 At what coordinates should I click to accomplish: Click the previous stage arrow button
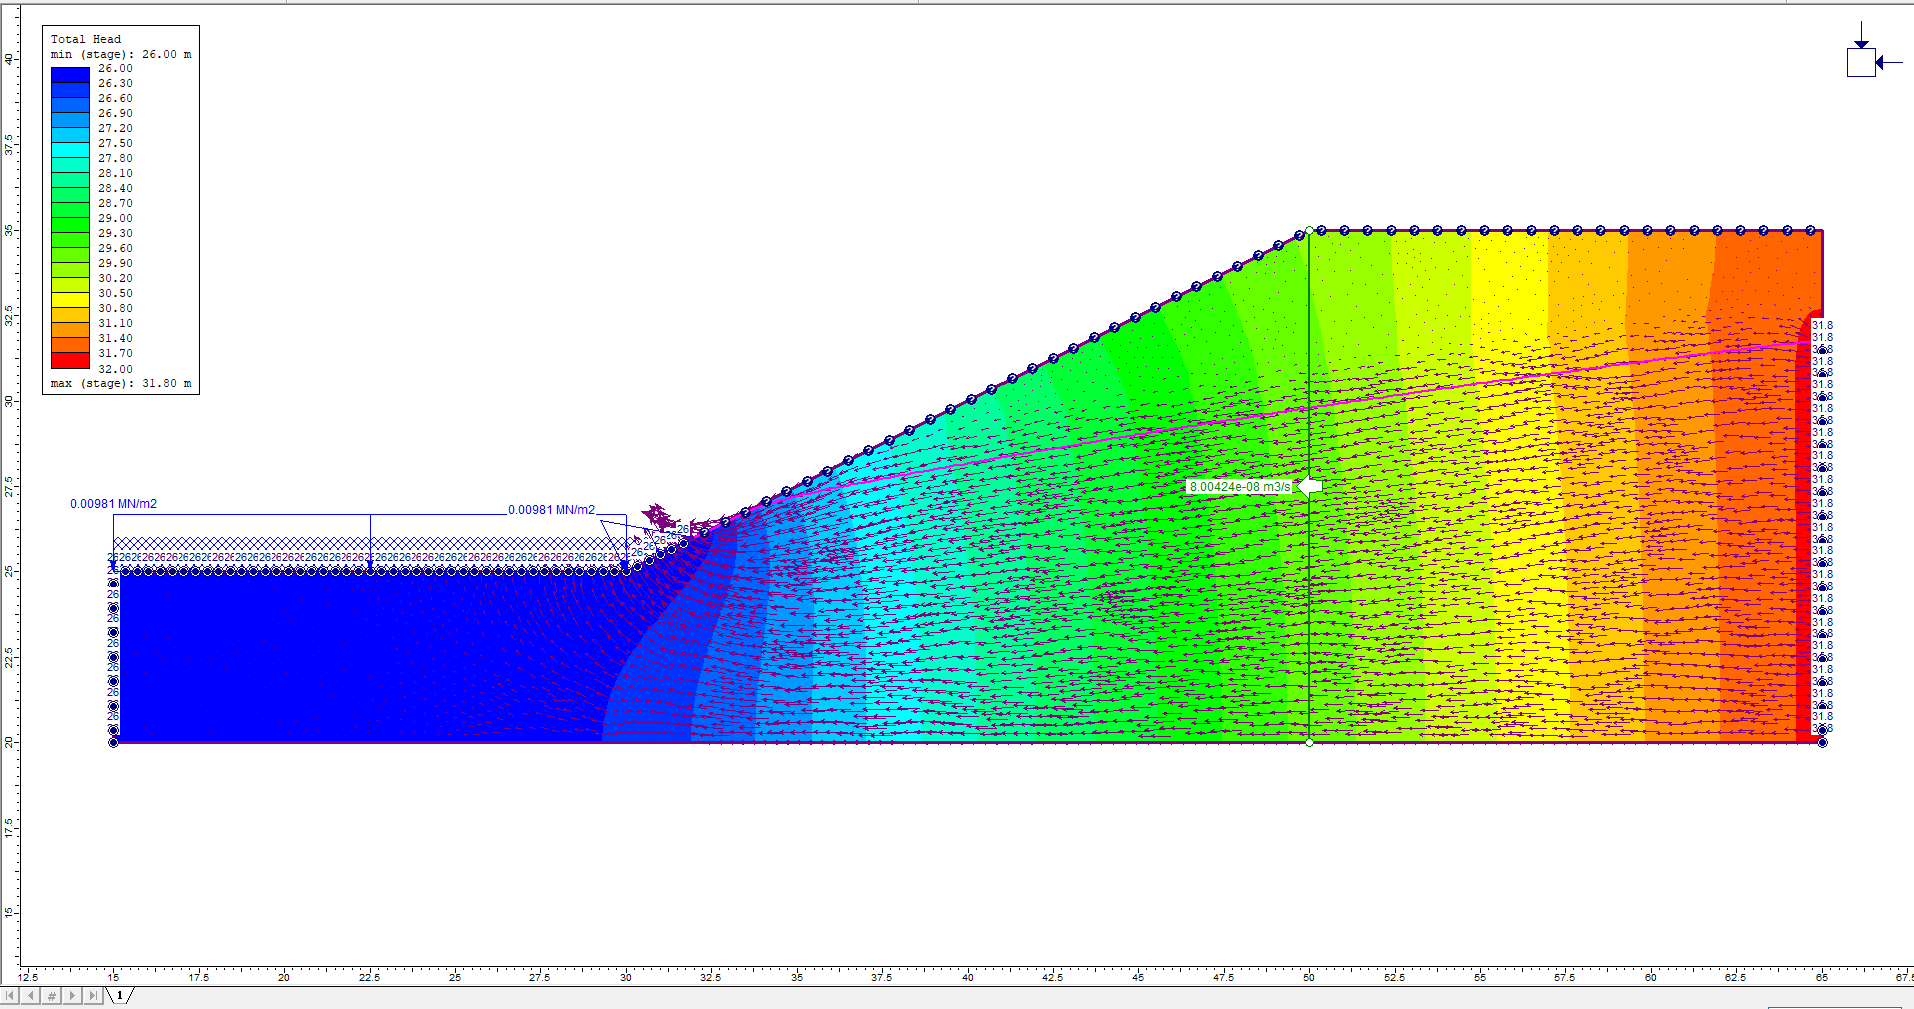(x=31, y=996)
